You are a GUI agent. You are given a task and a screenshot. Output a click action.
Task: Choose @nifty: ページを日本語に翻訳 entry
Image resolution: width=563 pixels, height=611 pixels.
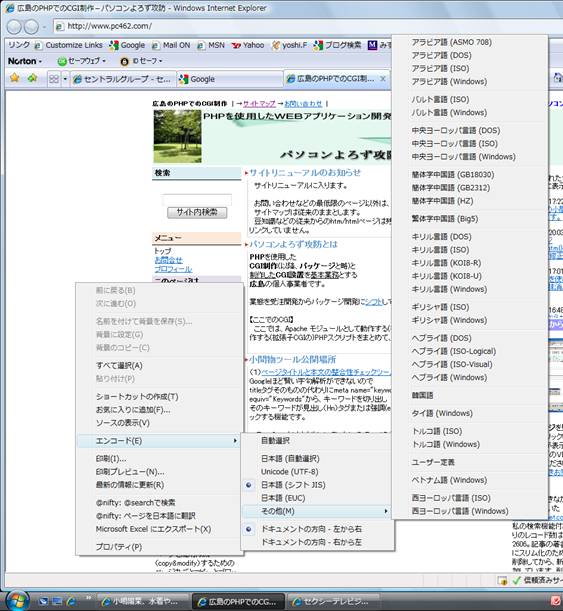pyautogui.click(x=160, y=516)
